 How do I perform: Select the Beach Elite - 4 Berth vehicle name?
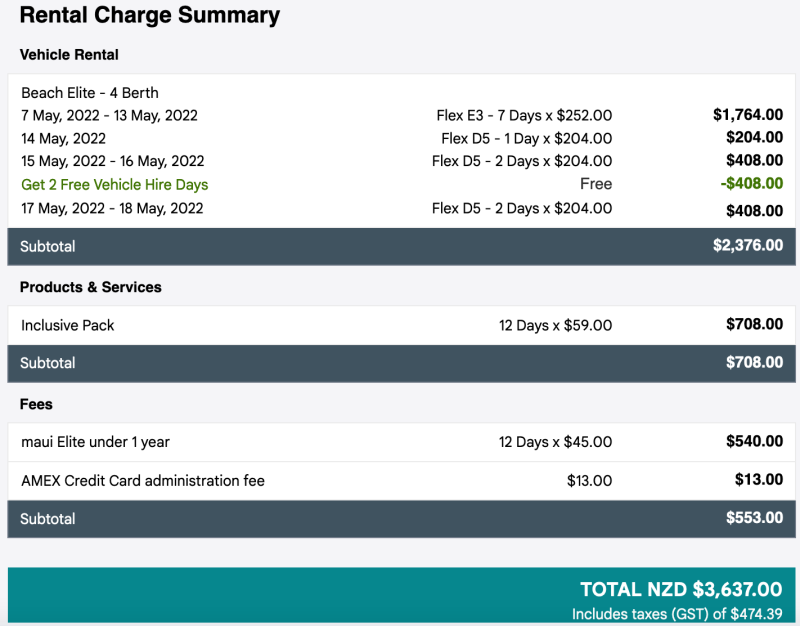tap(90, 93)
